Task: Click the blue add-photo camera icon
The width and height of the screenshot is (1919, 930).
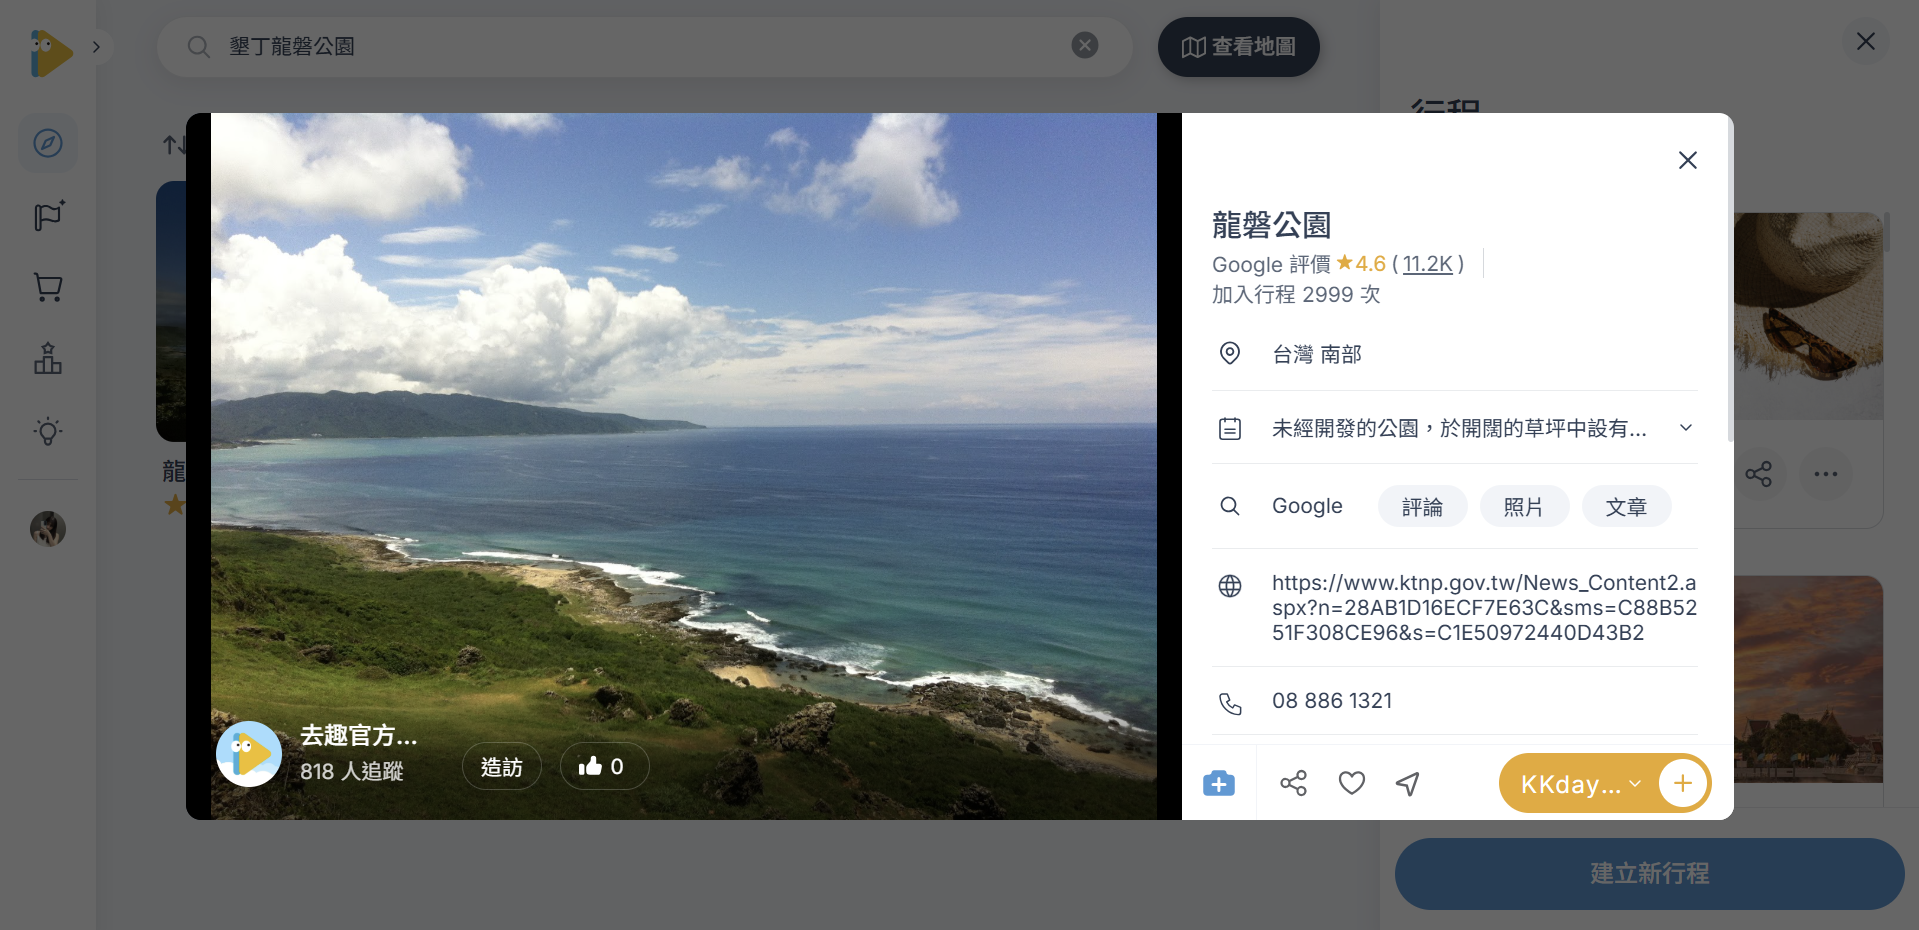Action: point(1218,783)
